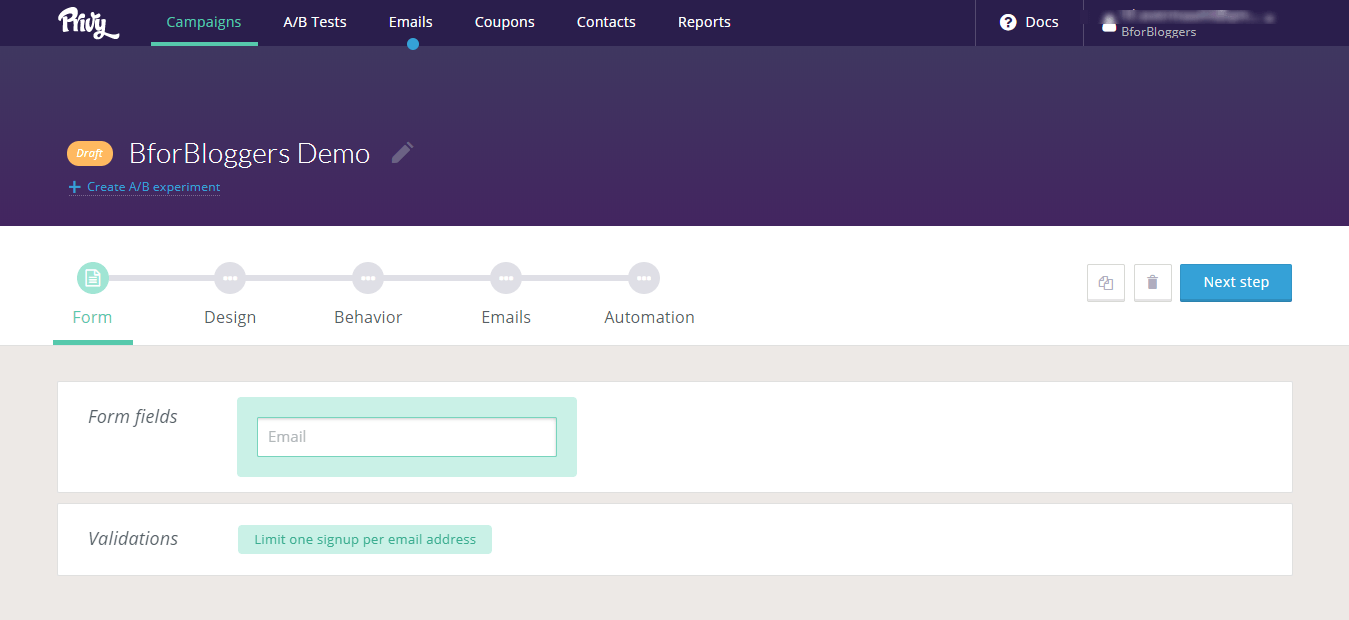The width and height of the screenshot is (1349, 620).
Task: Open the Docs link
Action: coord(1042,22)
